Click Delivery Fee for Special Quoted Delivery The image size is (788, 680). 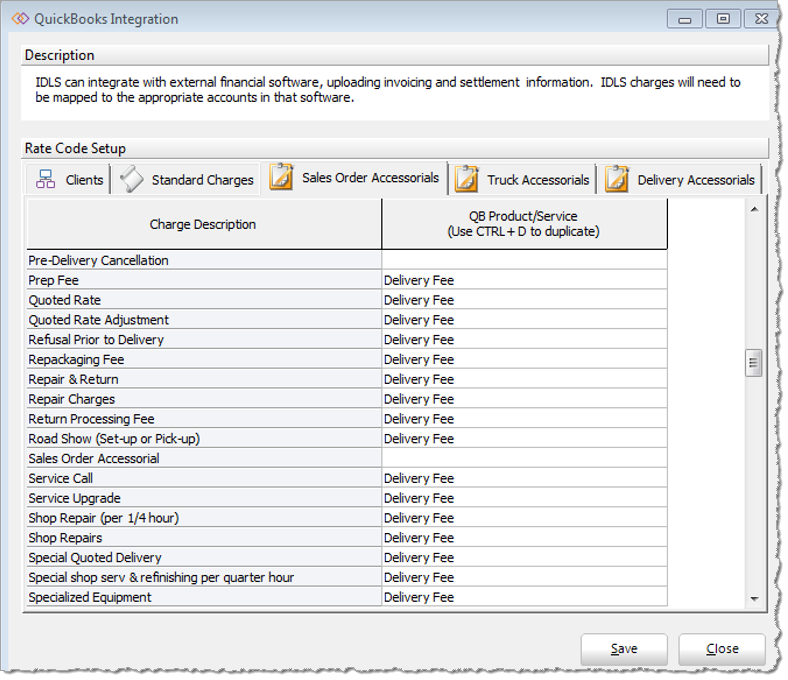point(524,557)
